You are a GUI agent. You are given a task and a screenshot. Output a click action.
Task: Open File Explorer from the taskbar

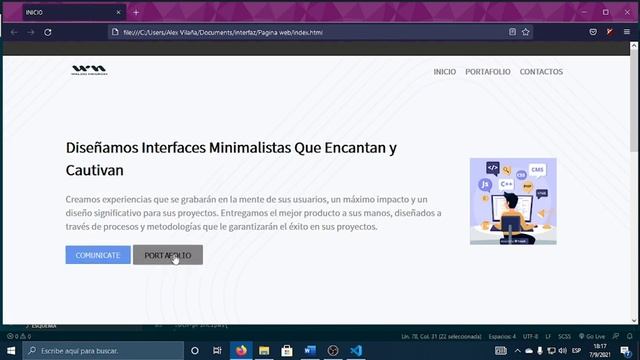pos(264,351)
